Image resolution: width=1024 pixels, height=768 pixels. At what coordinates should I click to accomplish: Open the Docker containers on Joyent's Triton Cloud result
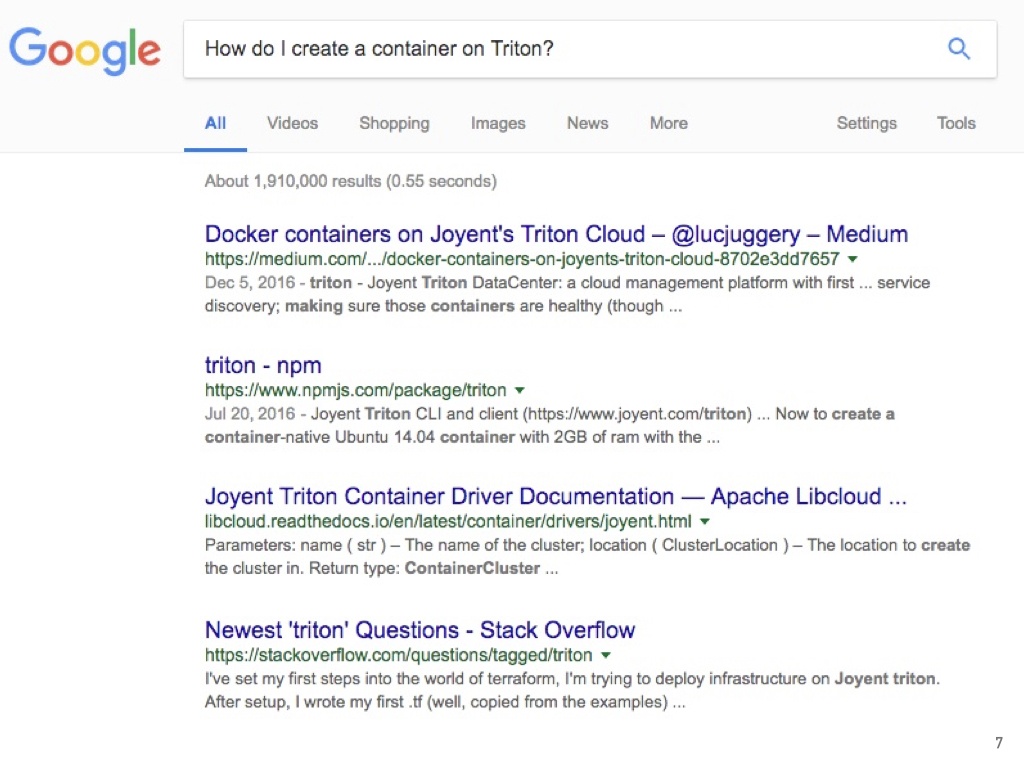point(556,234)
